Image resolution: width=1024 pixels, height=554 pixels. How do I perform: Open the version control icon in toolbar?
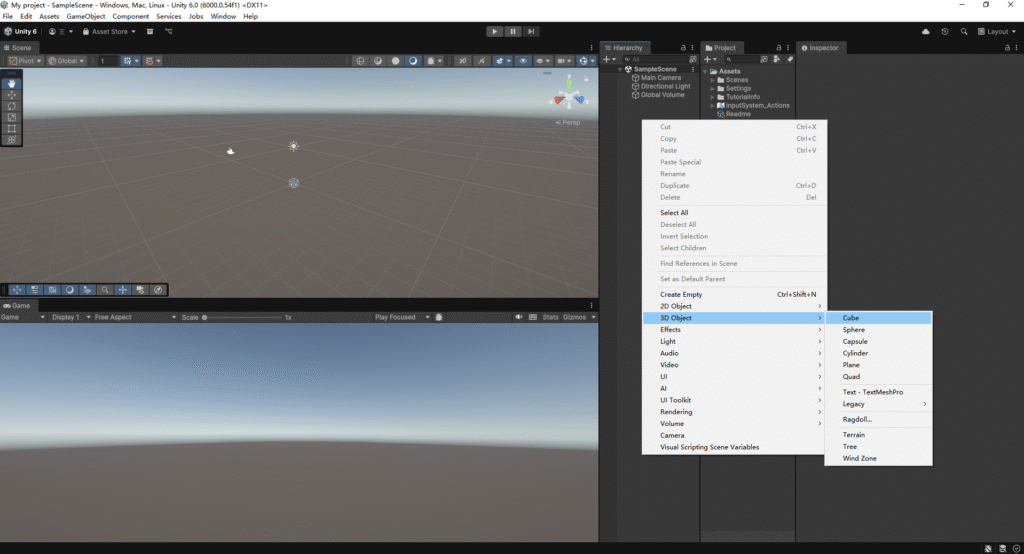click(x=168, y=31)
